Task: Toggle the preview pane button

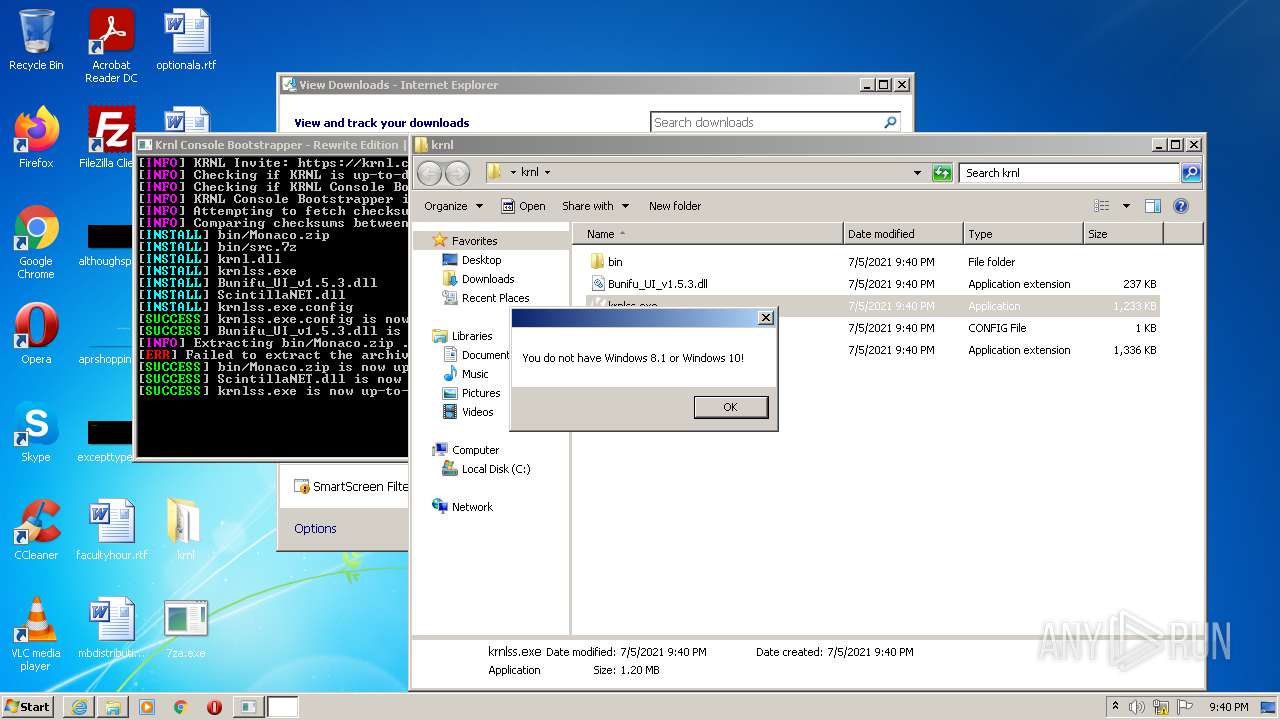Action: (x=1152, y=206)
